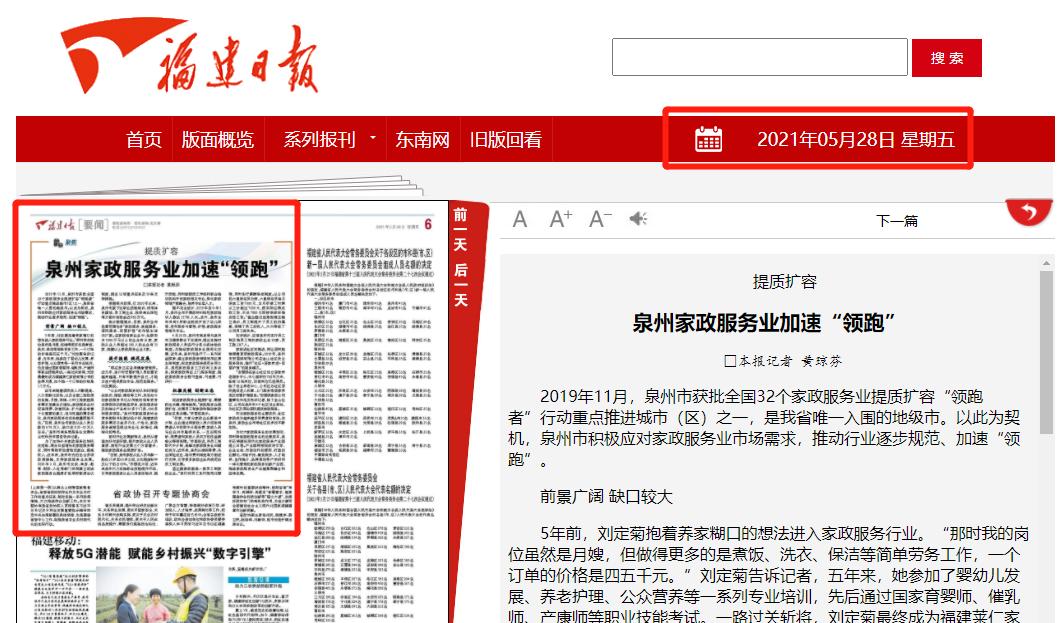This screenshot has width=1064, height=623.
Task: Increase font size with the A+ icon
Action: click(x=559, y=218)
